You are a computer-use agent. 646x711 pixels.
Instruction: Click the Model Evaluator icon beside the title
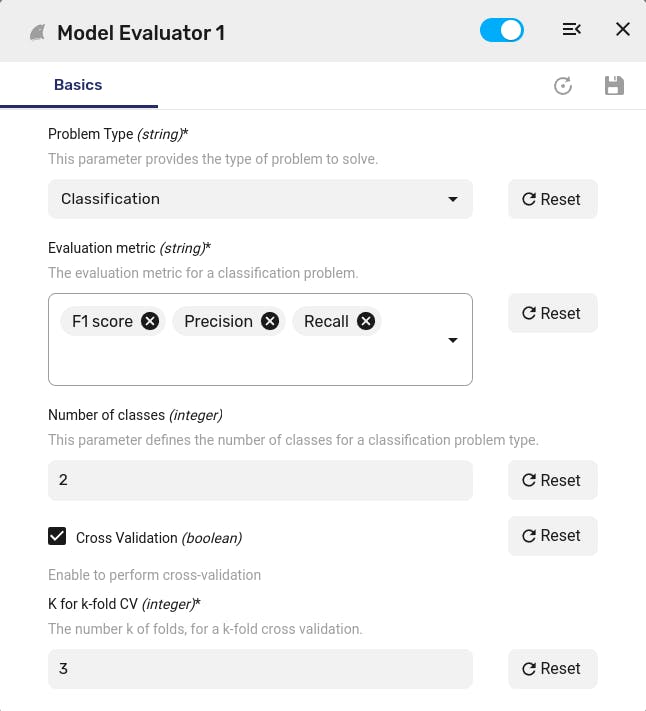pos(38,33)
